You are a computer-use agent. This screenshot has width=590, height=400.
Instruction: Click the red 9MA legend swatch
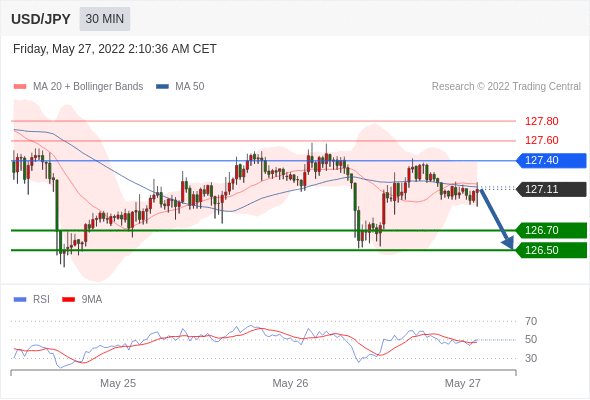68,300
